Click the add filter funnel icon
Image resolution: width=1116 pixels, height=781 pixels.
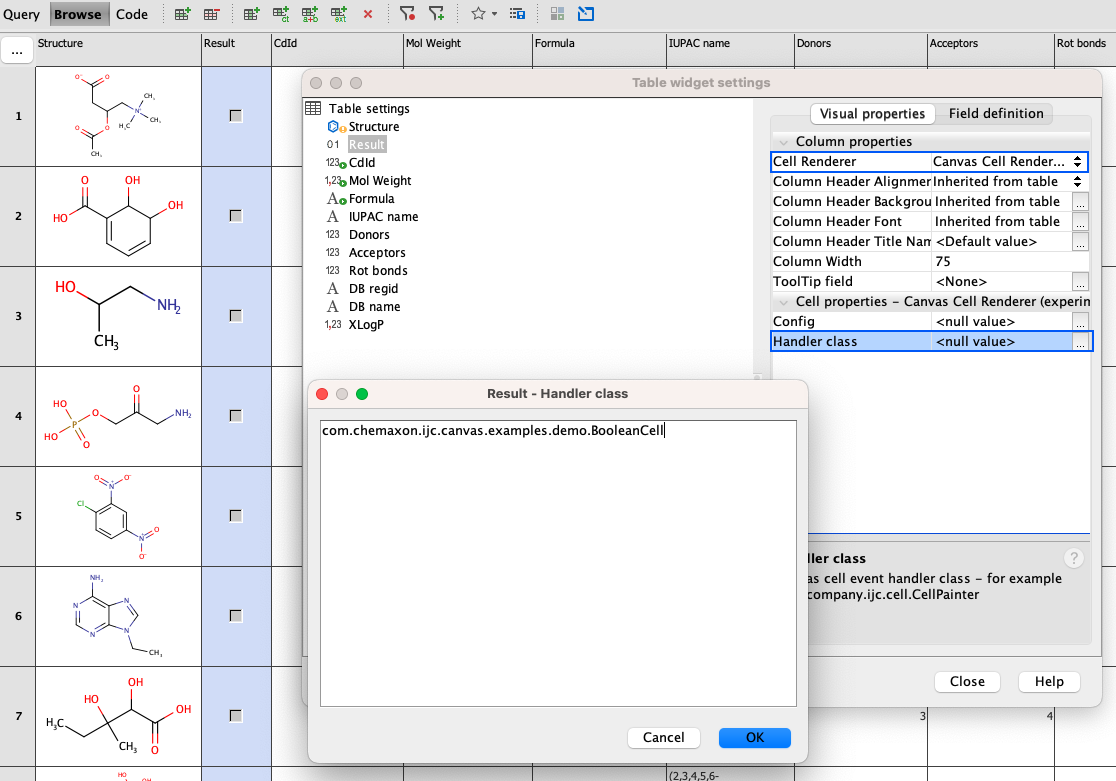436,14
